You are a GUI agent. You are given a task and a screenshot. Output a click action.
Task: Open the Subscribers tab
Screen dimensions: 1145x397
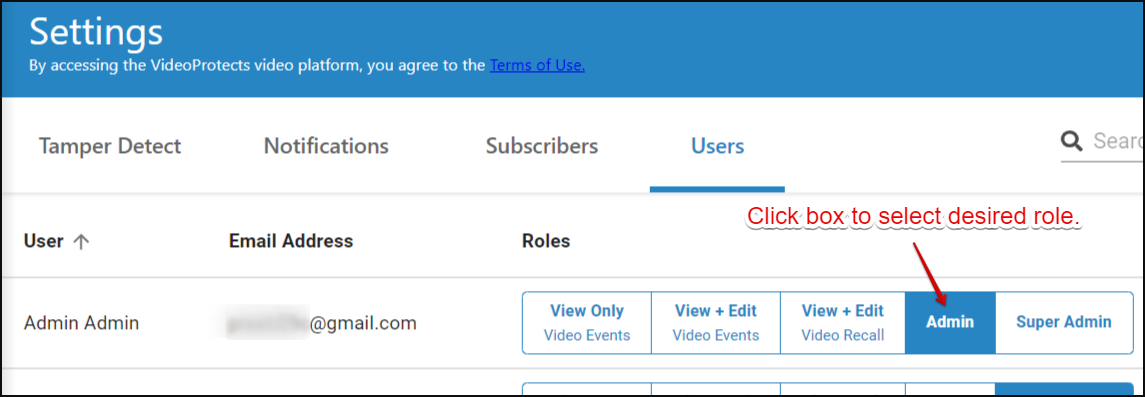point(542,146)
